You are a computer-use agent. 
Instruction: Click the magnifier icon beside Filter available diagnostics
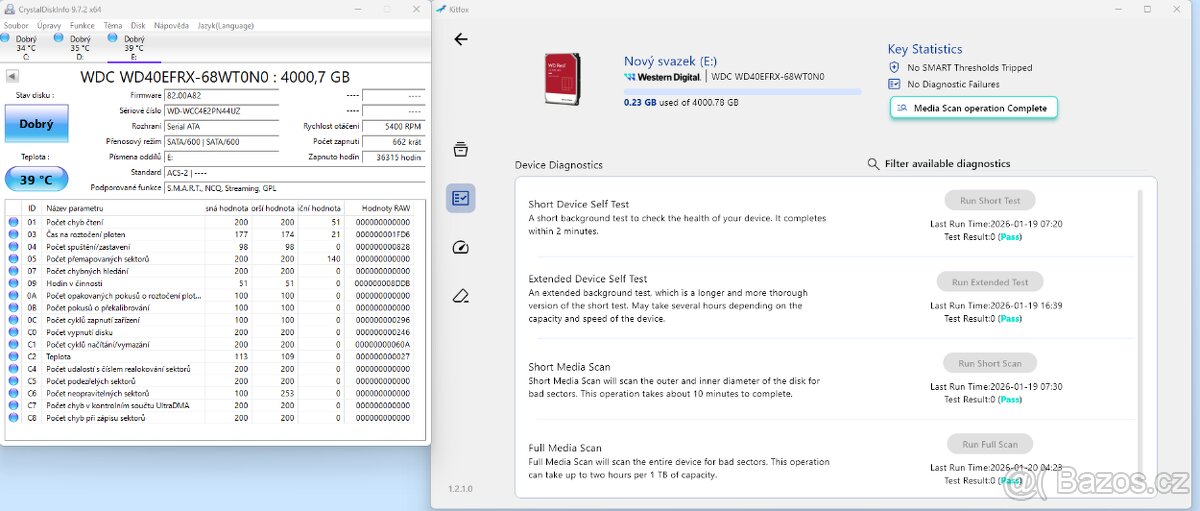(x=874, y=164)
